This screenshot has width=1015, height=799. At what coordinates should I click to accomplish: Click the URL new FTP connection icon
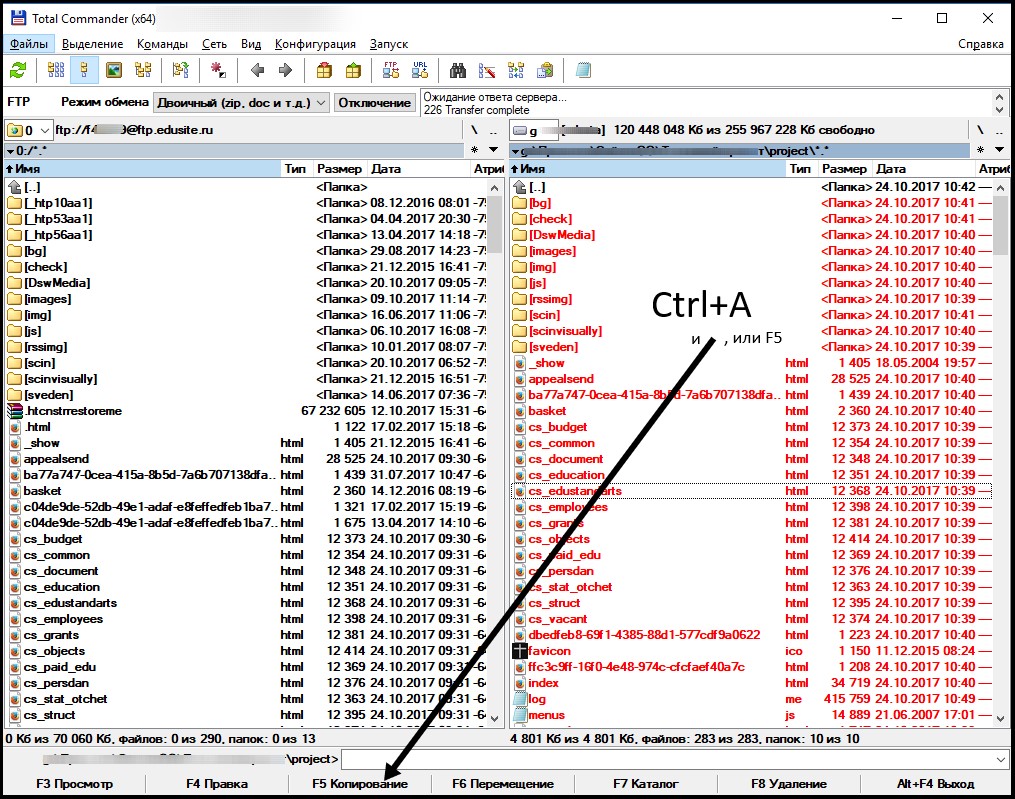click(420, 70)
